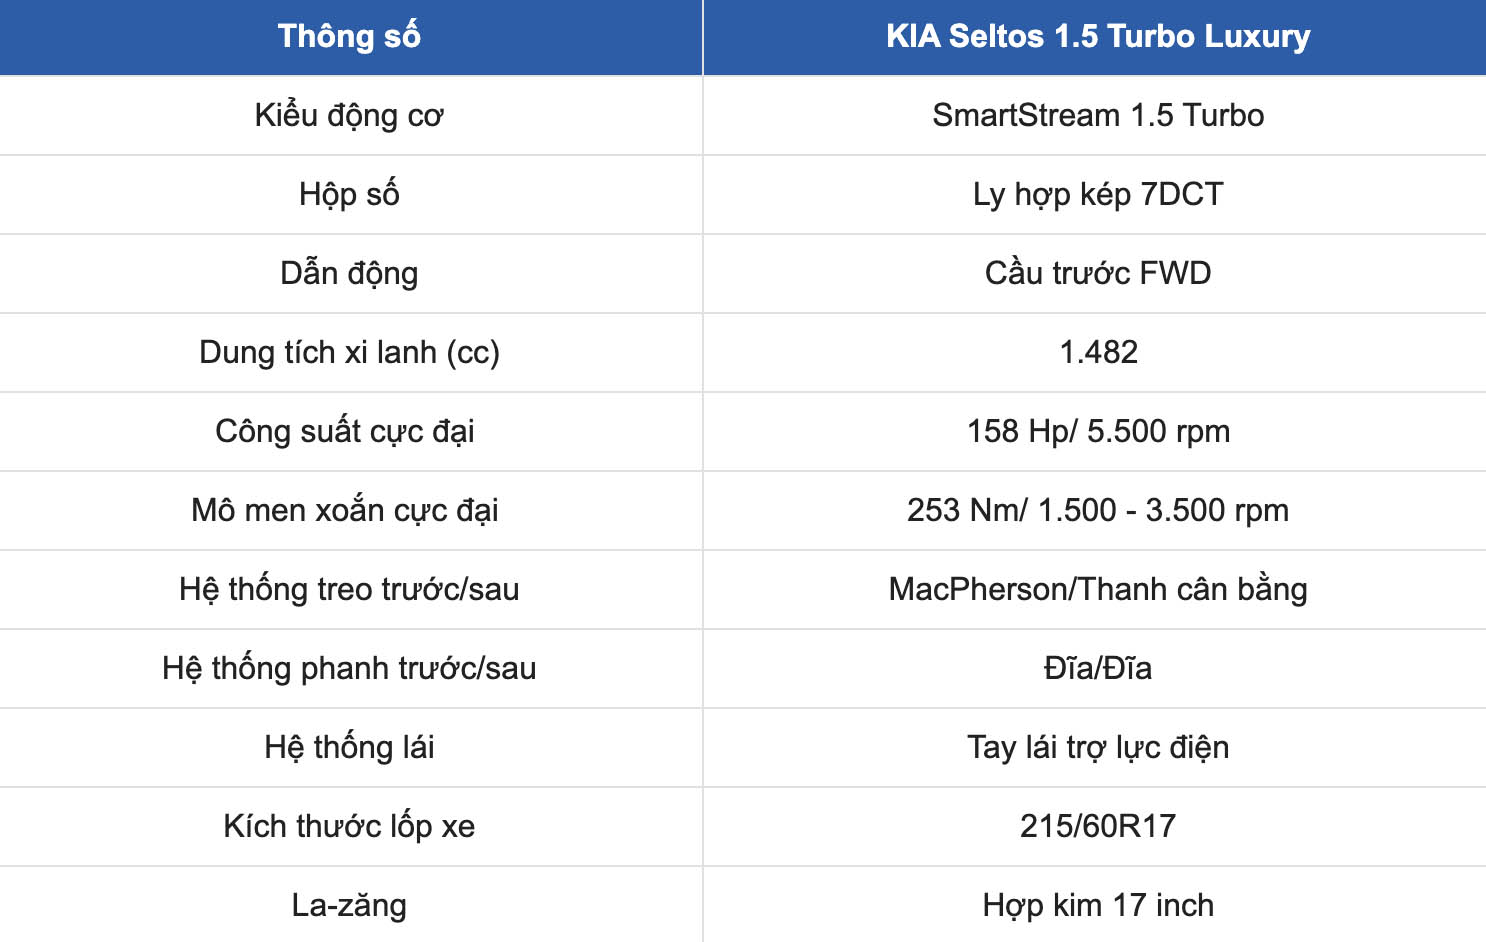This screenshot has width=1486, height=942.
Task: Click the "Ly hợp kép 7DCT" cell
Action: 1097,195
